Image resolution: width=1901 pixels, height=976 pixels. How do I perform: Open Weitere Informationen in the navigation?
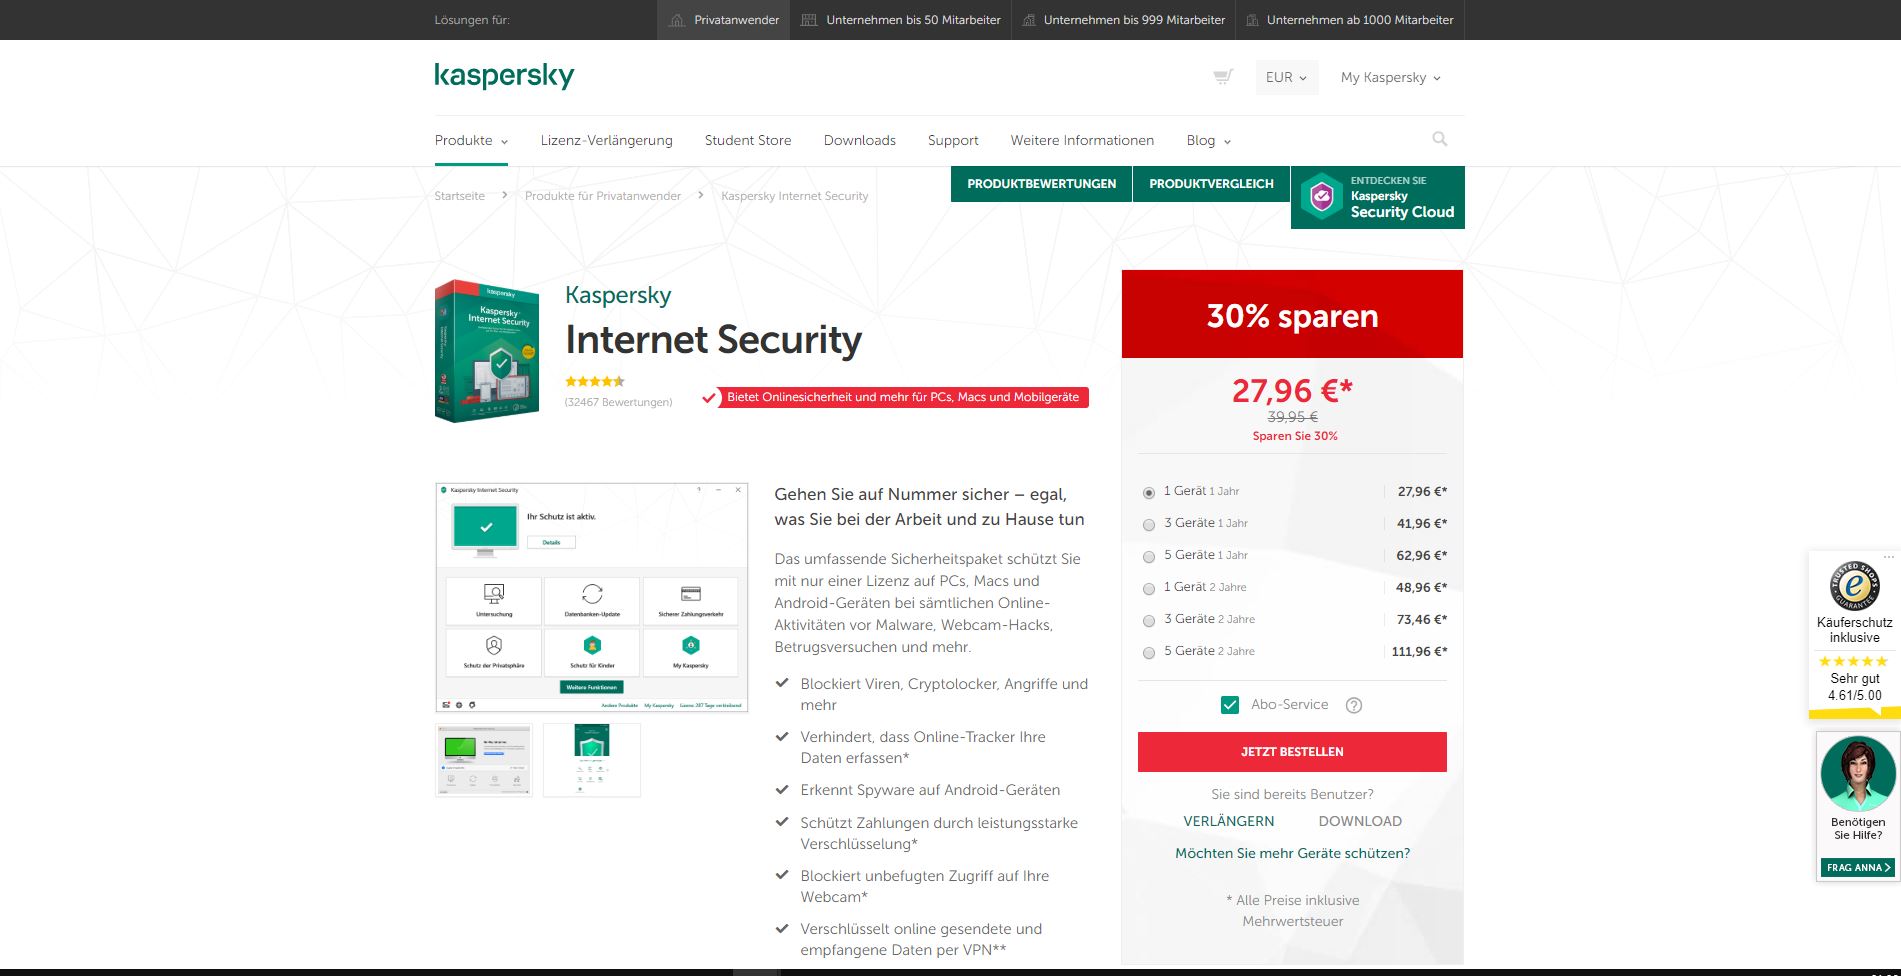[1082, 140]
